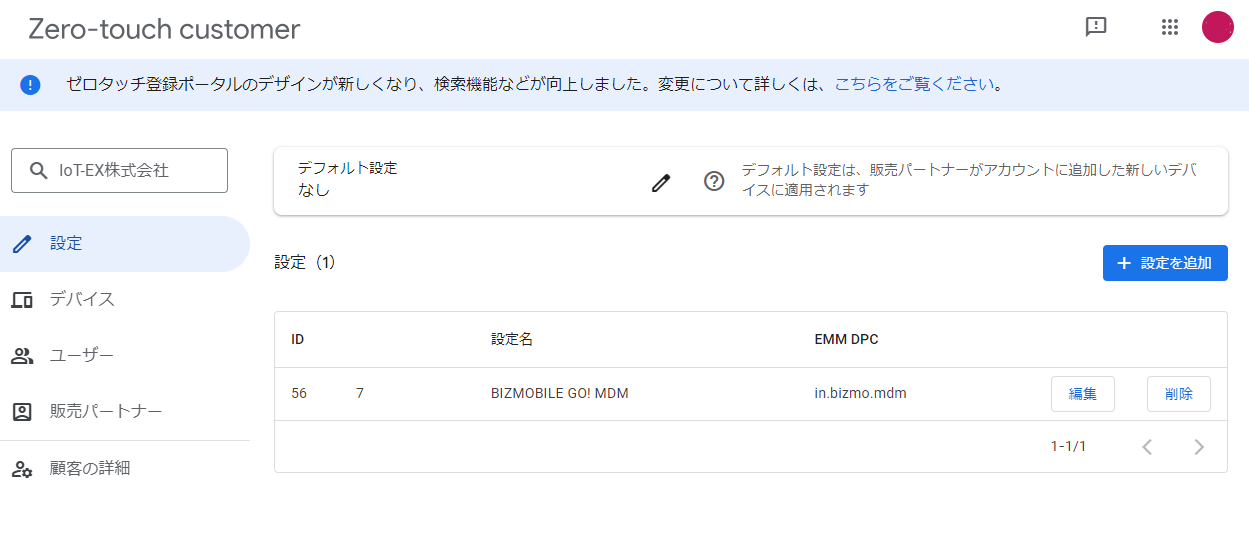Click the send feedback icon

click(x=1096, y=27)
